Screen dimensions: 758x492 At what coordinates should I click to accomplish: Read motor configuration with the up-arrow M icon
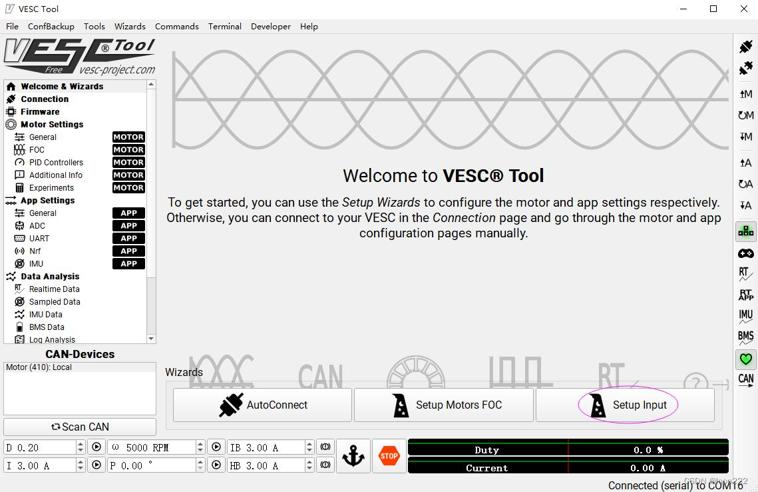[745, 94]
